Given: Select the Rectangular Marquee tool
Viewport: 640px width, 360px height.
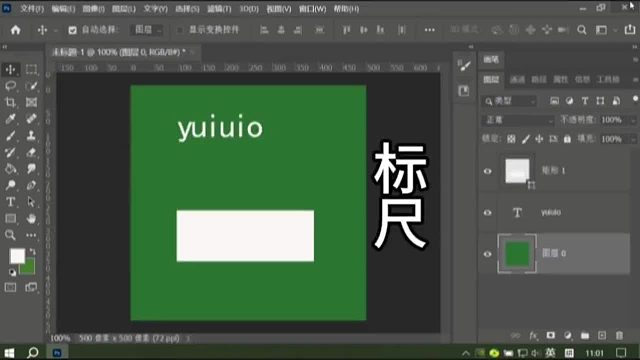Looking at the screenshot, I should click(31, 69).
